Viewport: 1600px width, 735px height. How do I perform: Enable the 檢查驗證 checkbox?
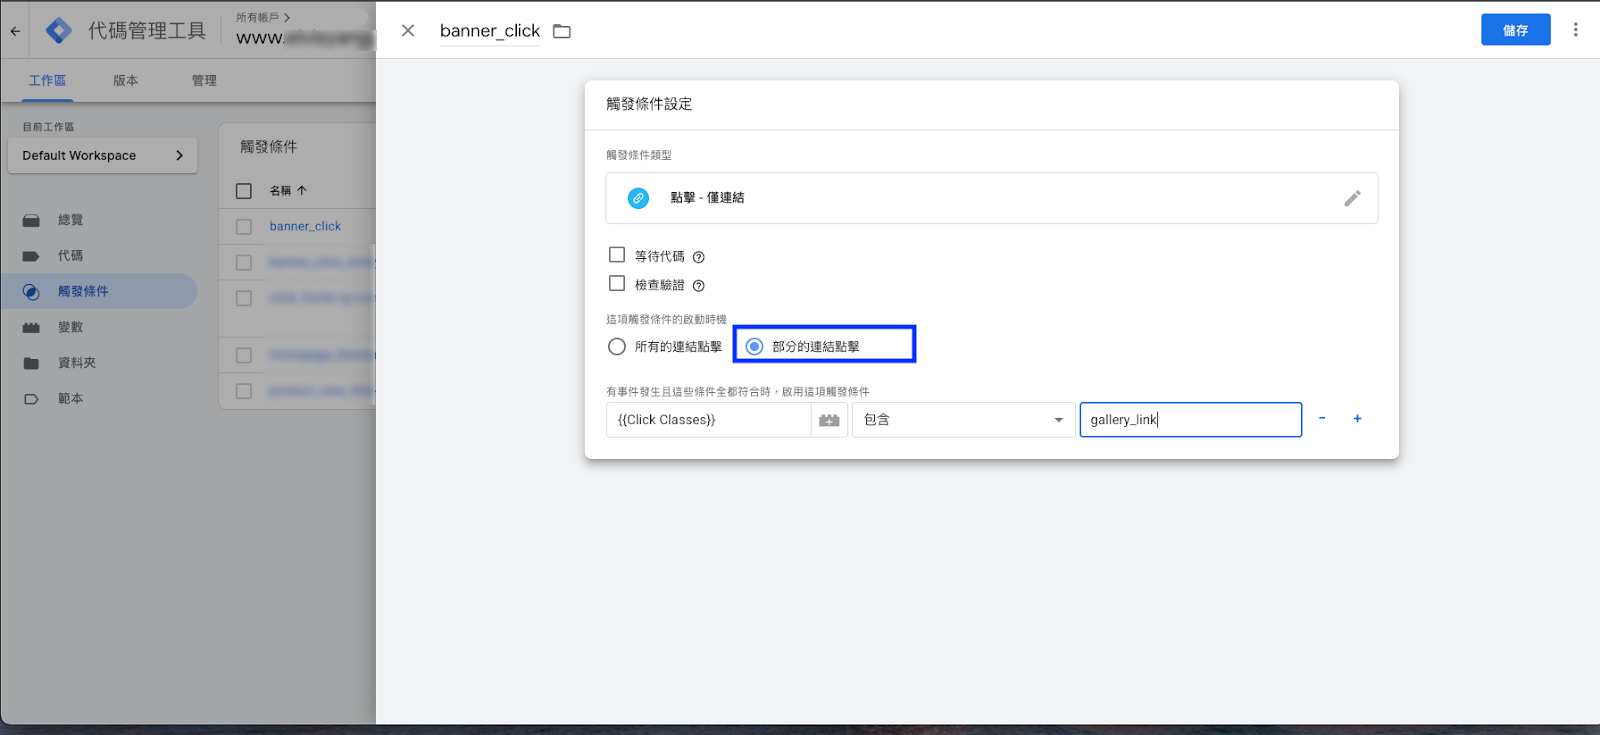point(617,284)
